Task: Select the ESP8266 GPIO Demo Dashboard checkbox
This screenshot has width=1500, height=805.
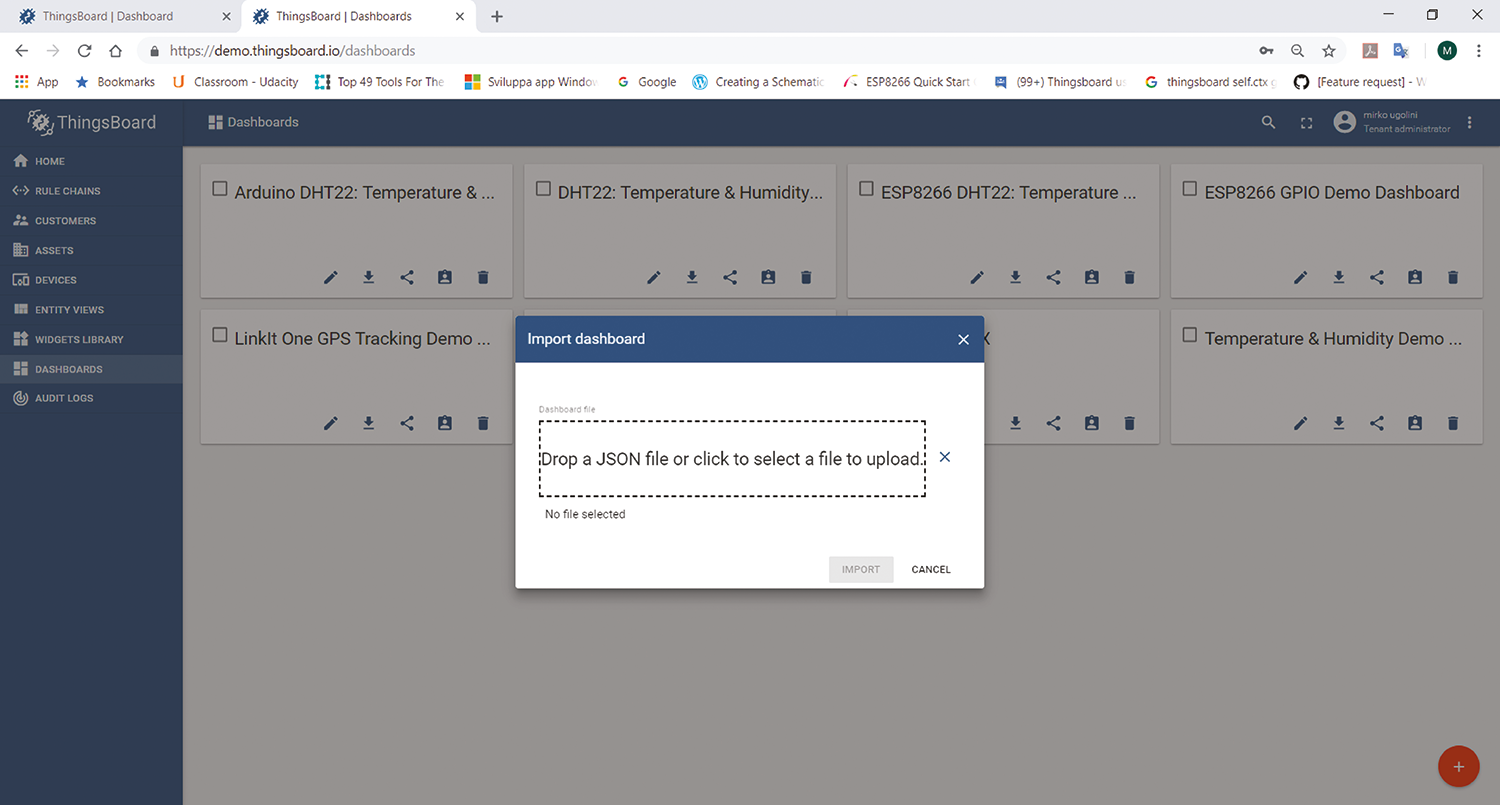Action: [1190, 189]
